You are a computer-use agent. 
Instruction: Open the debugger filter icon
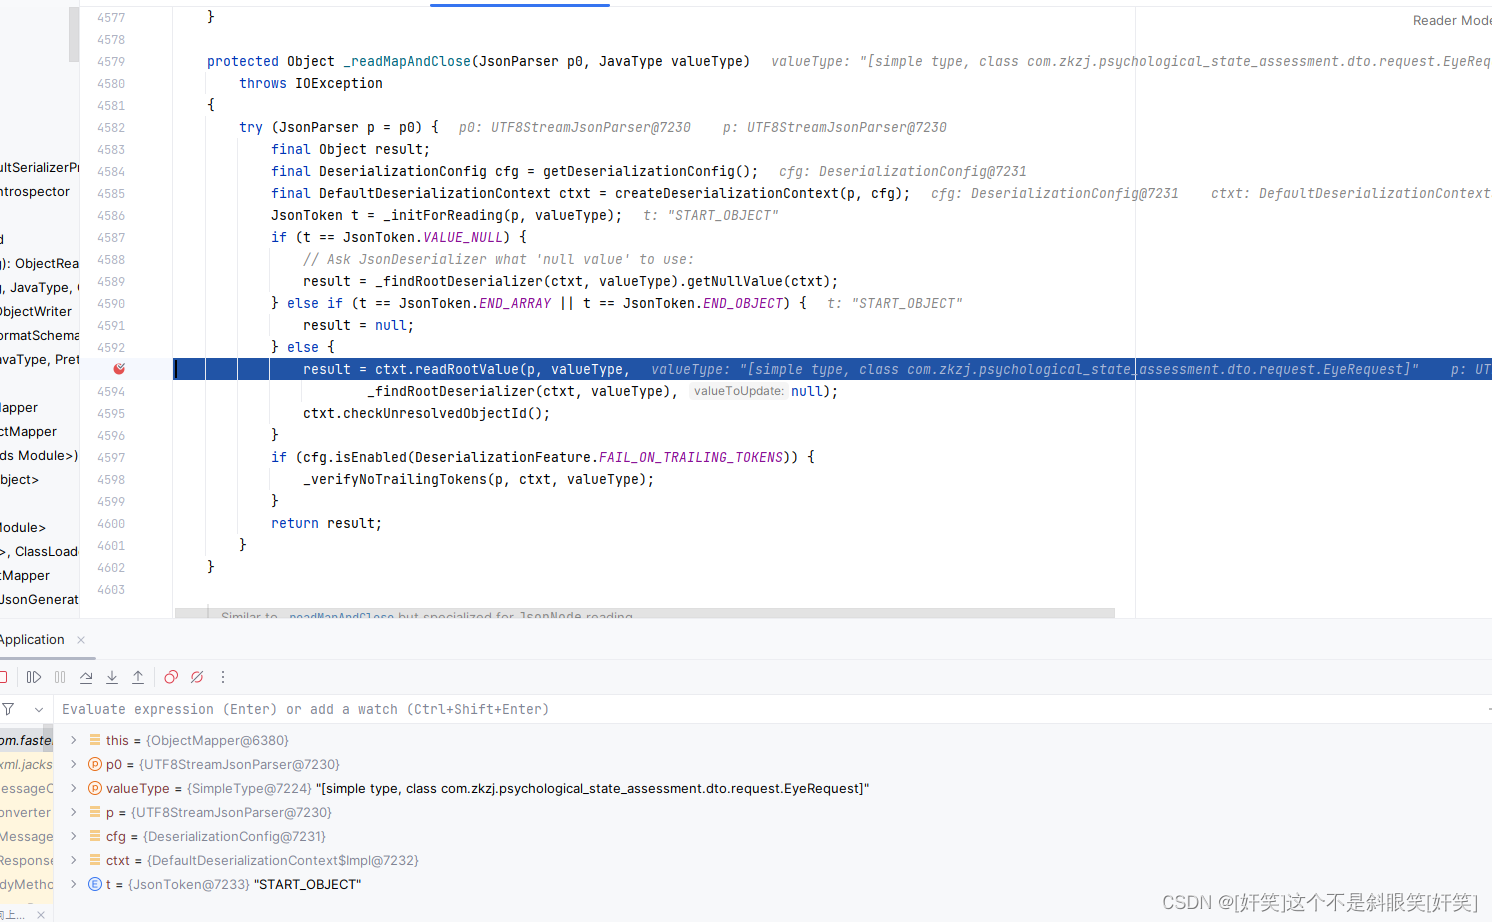pyautogui.click(x=8, y=709)
